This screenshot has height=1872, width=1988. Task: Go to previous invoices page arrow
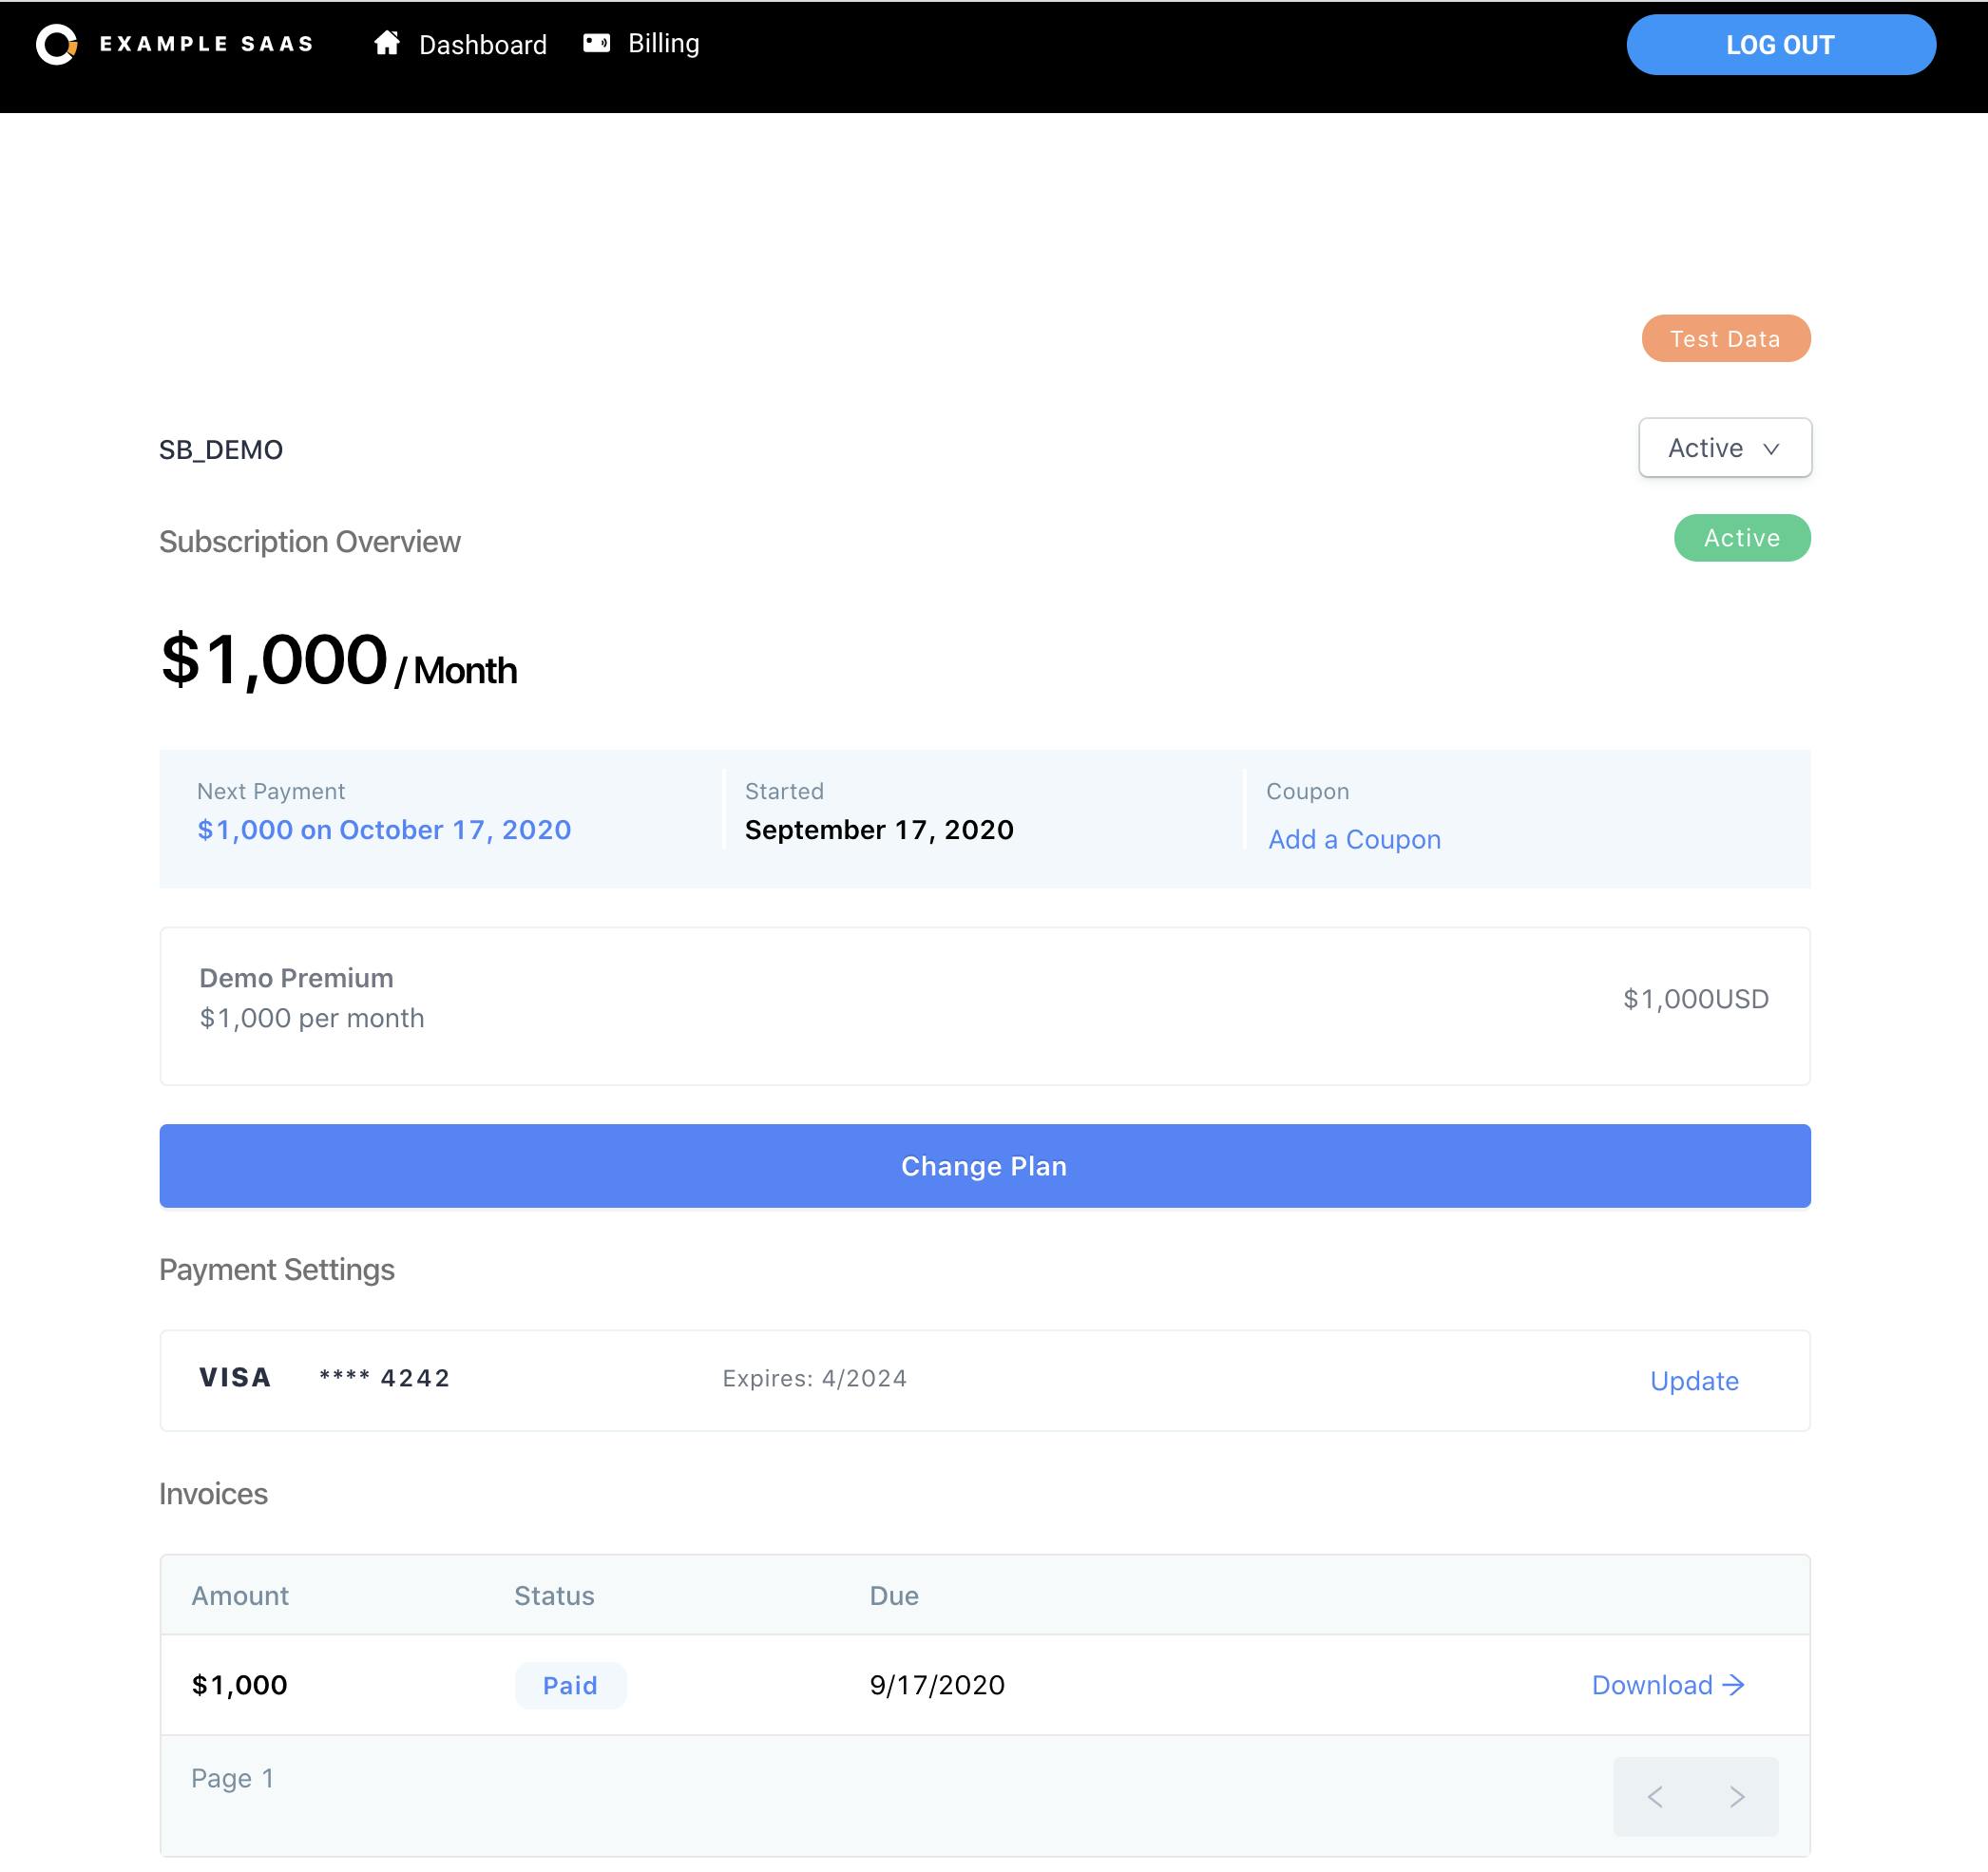pos(1655,1797)
